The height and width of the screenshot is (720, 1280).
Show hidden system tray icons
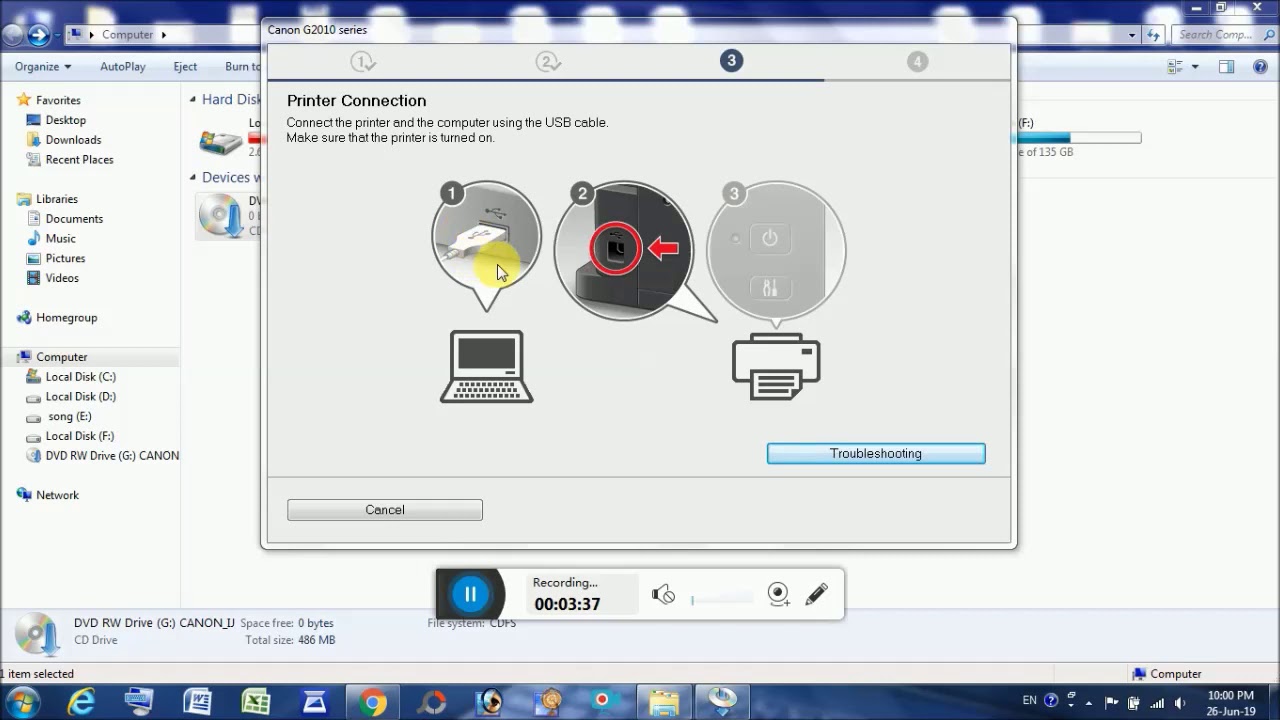pos(1091,701)
